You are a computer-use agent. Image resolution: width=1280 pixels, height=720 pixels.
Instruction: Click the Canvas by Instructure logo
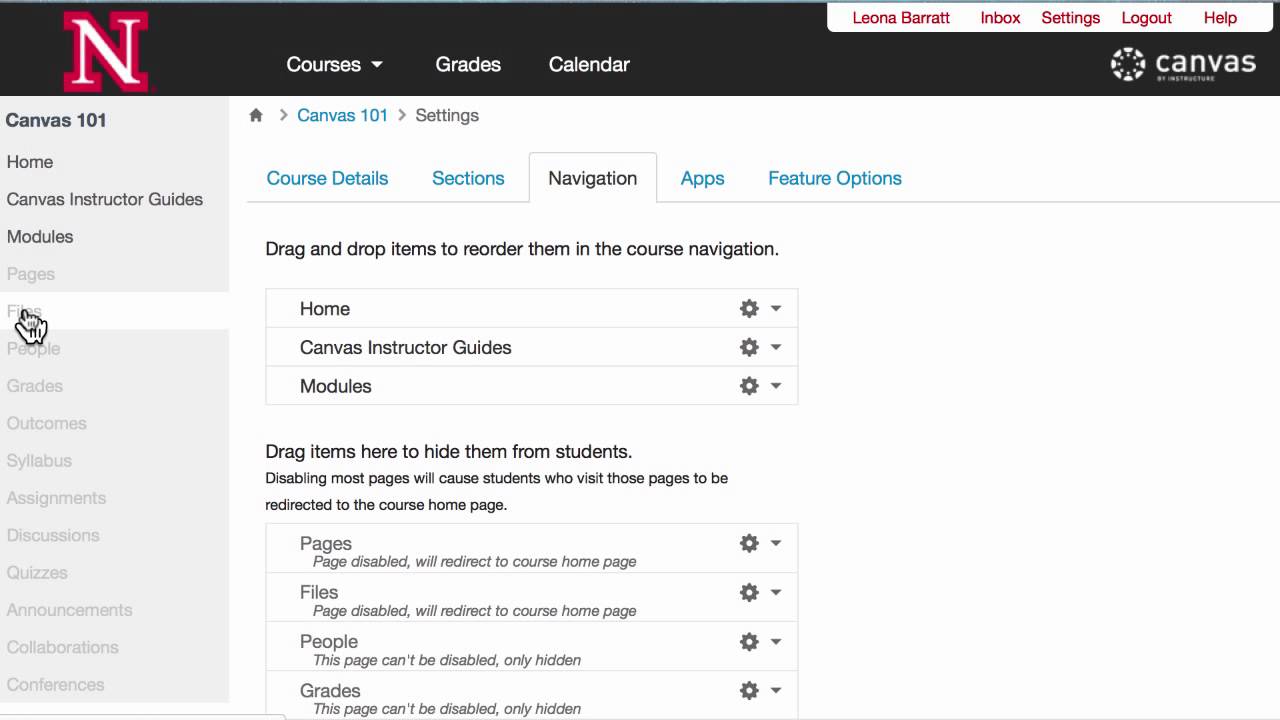(1183, 65)
